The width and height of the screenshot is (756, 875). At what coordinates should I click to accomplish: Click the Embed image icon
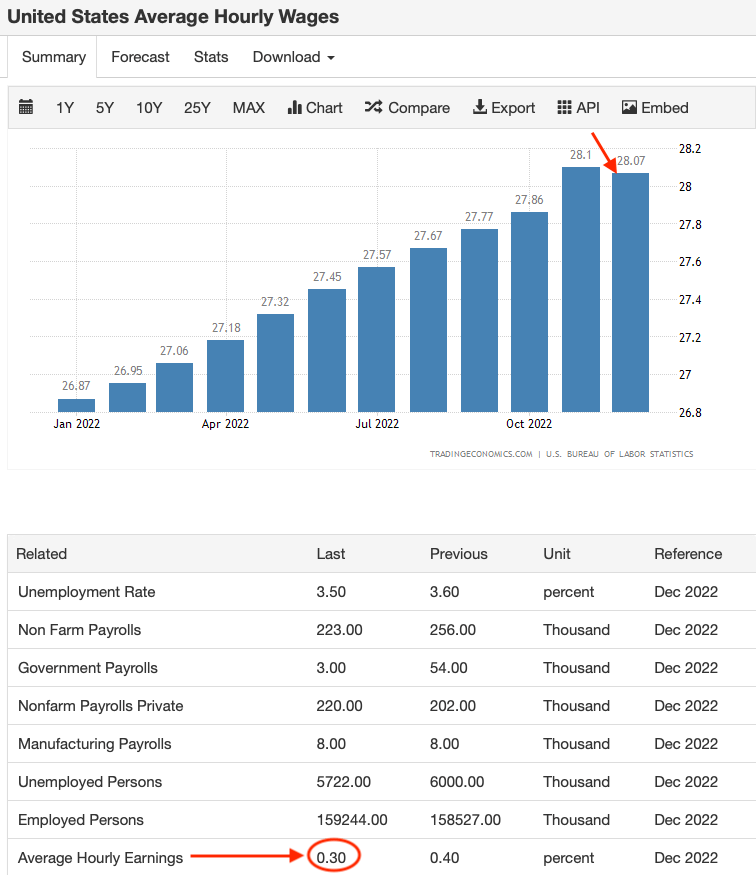click(x=629, y=108)
